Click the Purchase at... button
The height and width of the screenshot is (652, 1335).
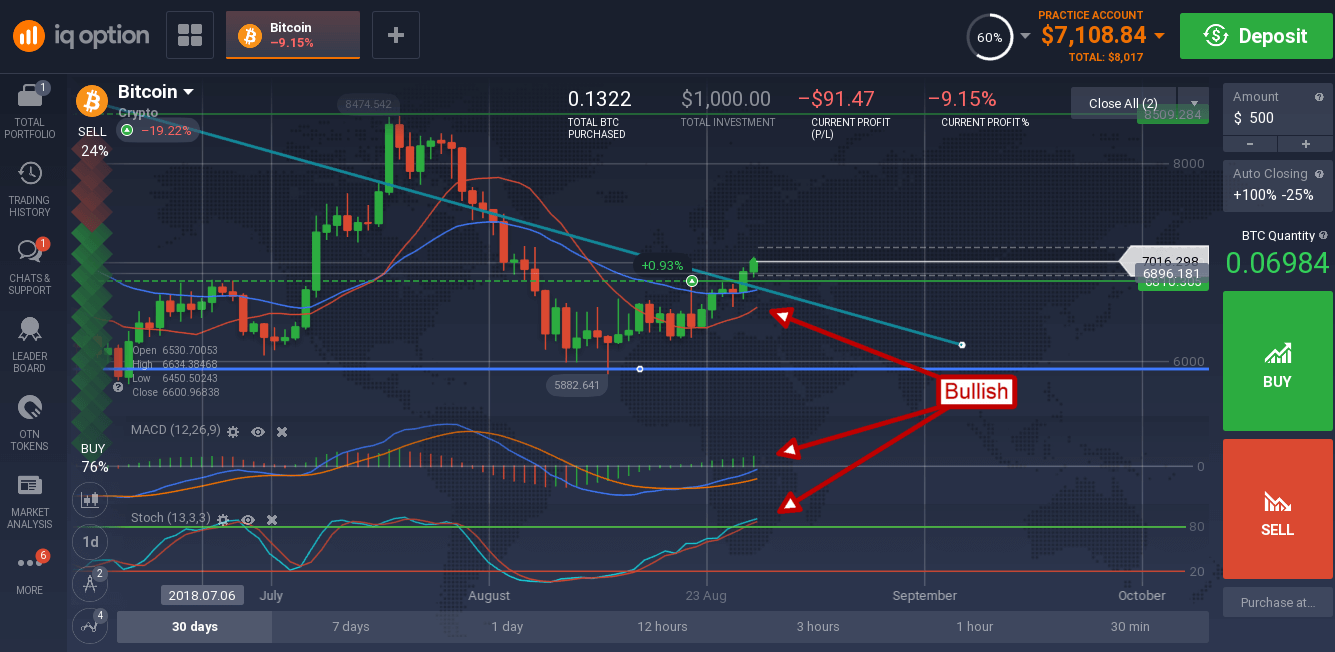pyautogui.click(x=1277, y=602)
